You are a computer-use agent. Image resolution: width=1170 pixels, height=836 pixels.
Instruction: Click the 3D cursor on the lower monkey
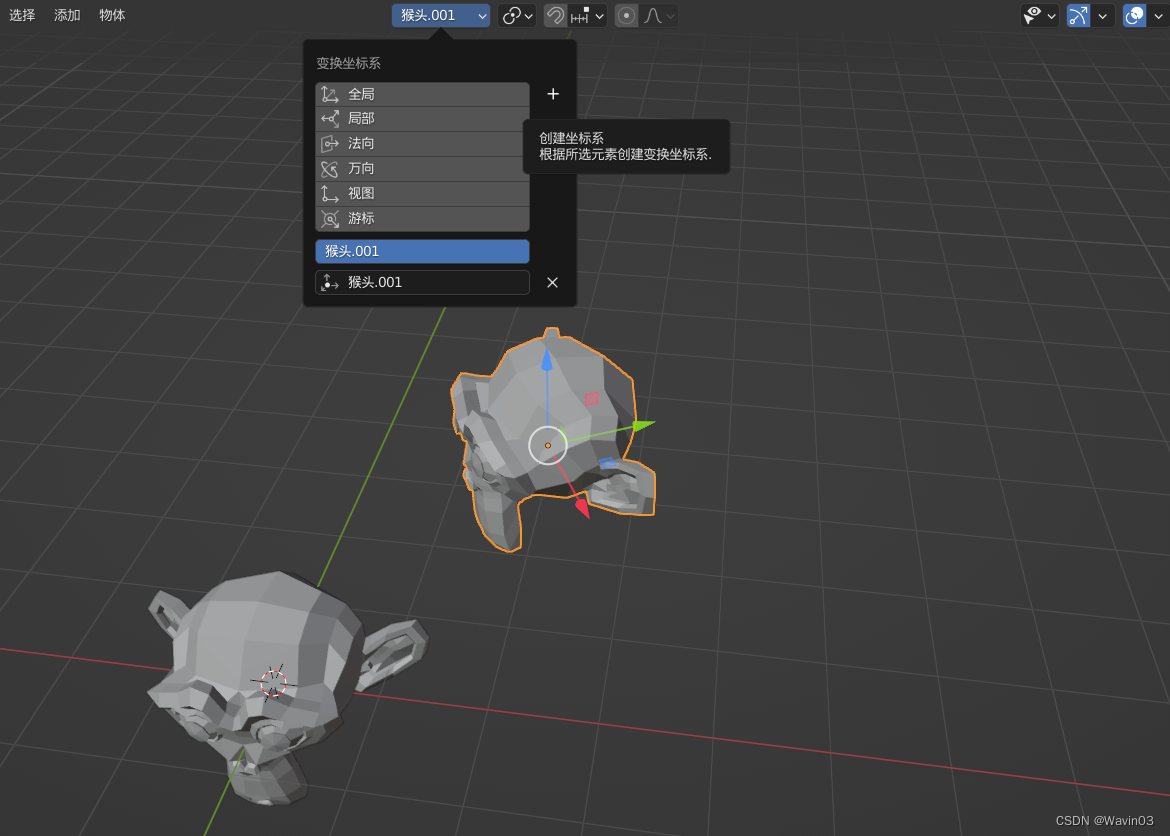point(273,683)
